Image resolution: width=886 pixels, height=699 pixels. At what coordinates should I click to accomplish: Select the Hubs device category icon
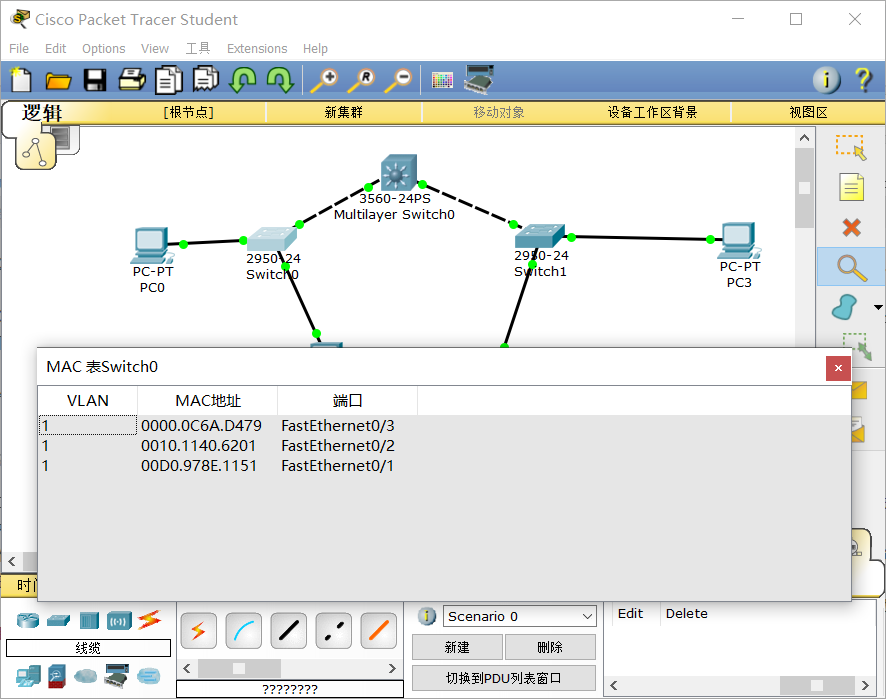coord(89,620)
